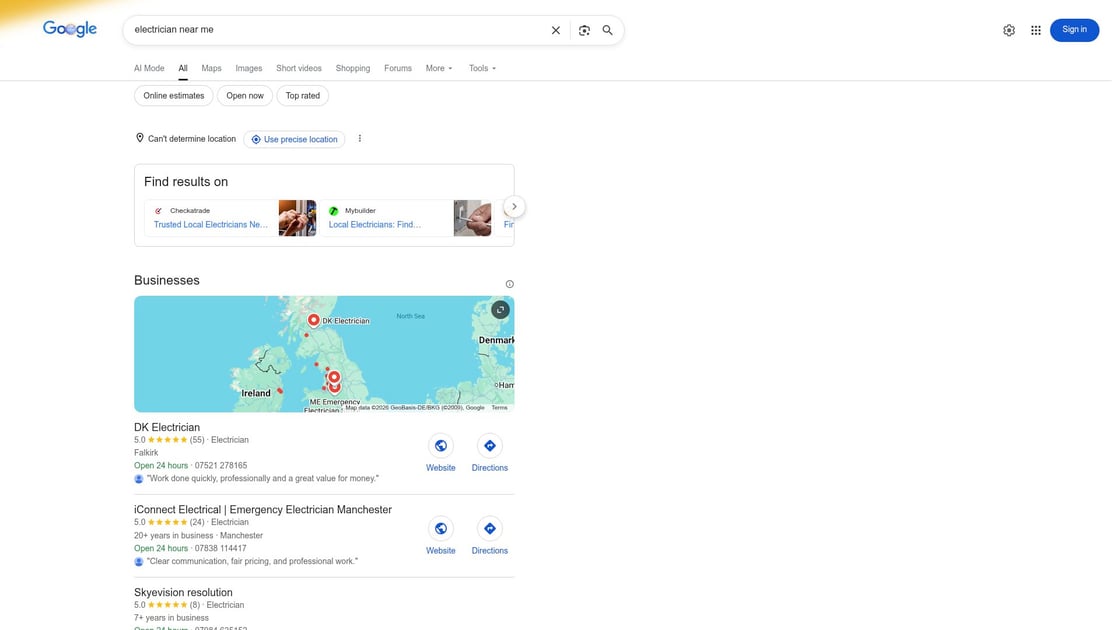Toggle the Top rated filter chip

click(303, 96)
